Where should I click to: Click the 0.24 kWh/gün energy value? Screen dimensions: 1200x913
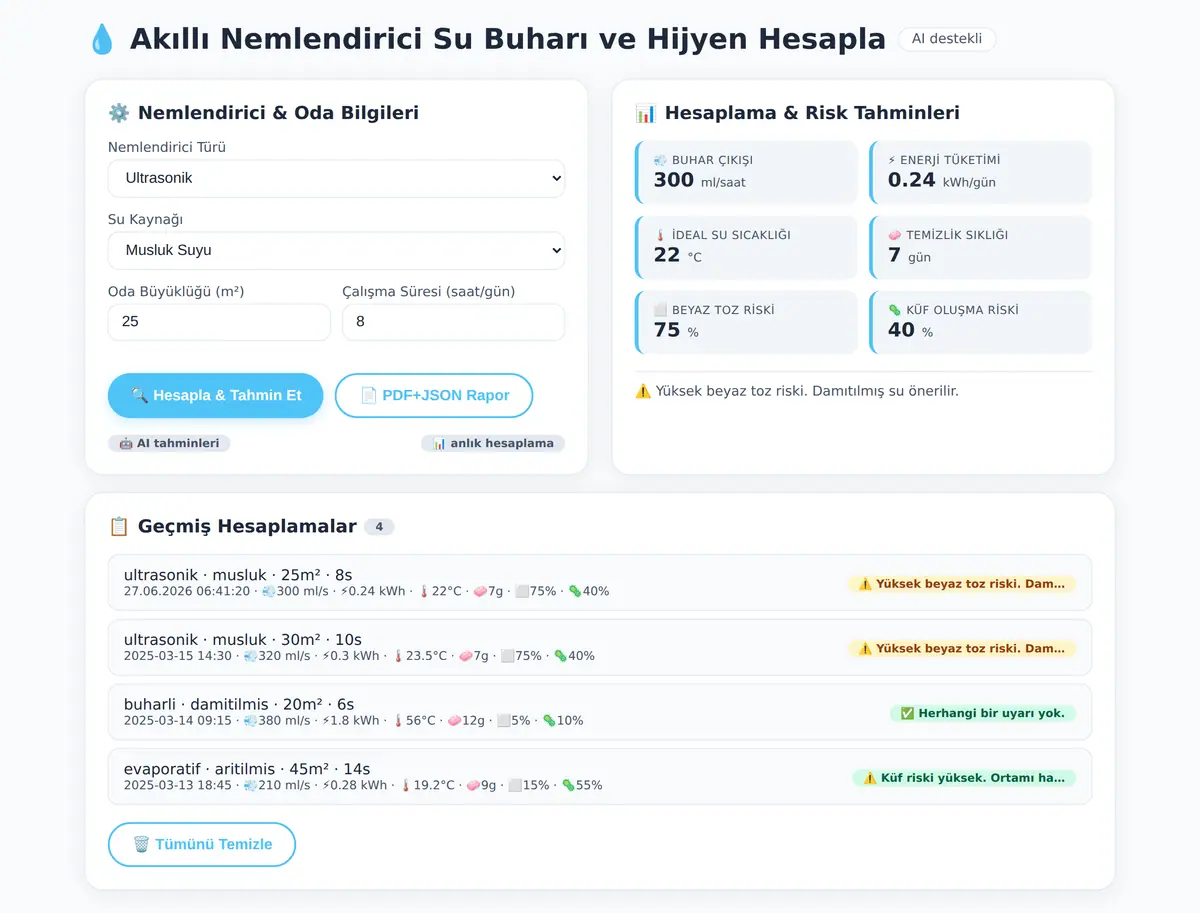pos(942,181)
